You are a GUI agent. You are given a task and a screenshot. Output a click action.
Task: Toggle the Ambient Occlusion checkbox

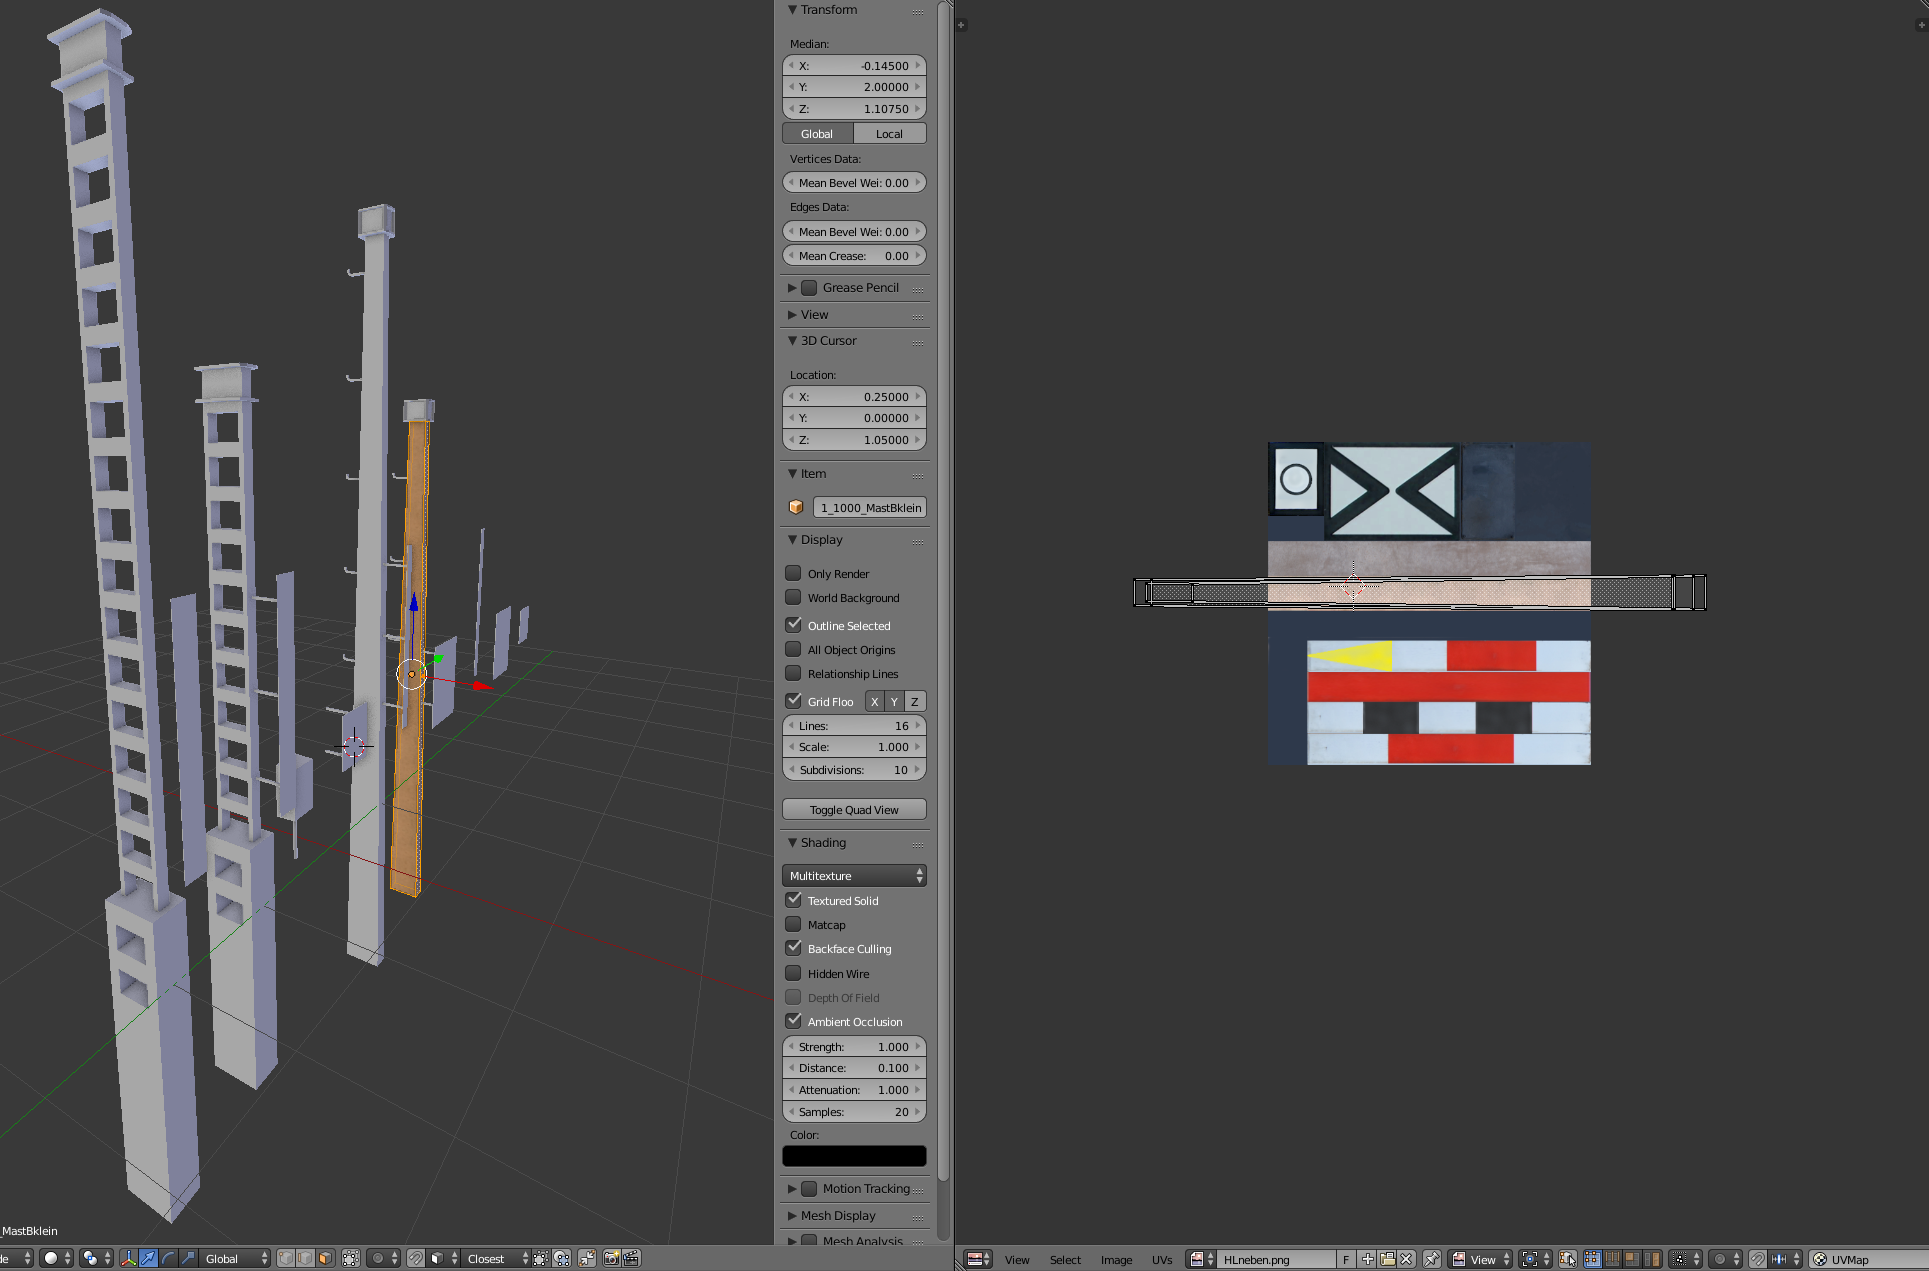click(x=794, y=1021)
